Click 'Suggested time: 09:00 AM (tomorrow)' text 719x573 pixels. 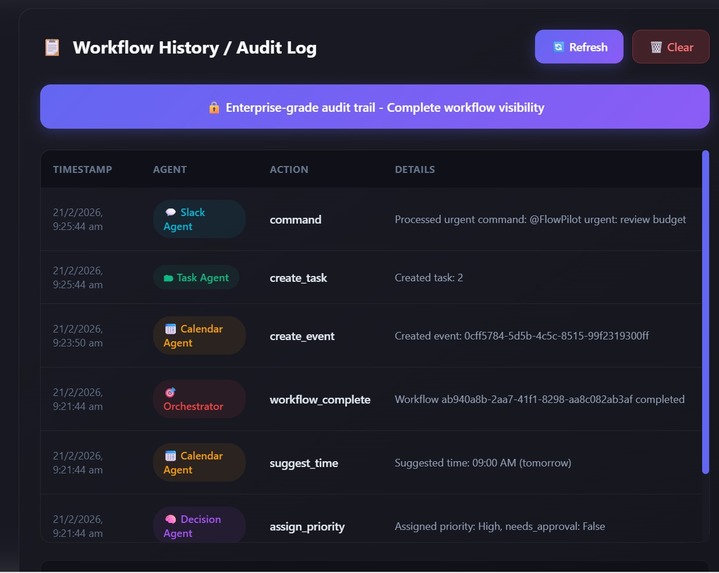click(483, 463)
